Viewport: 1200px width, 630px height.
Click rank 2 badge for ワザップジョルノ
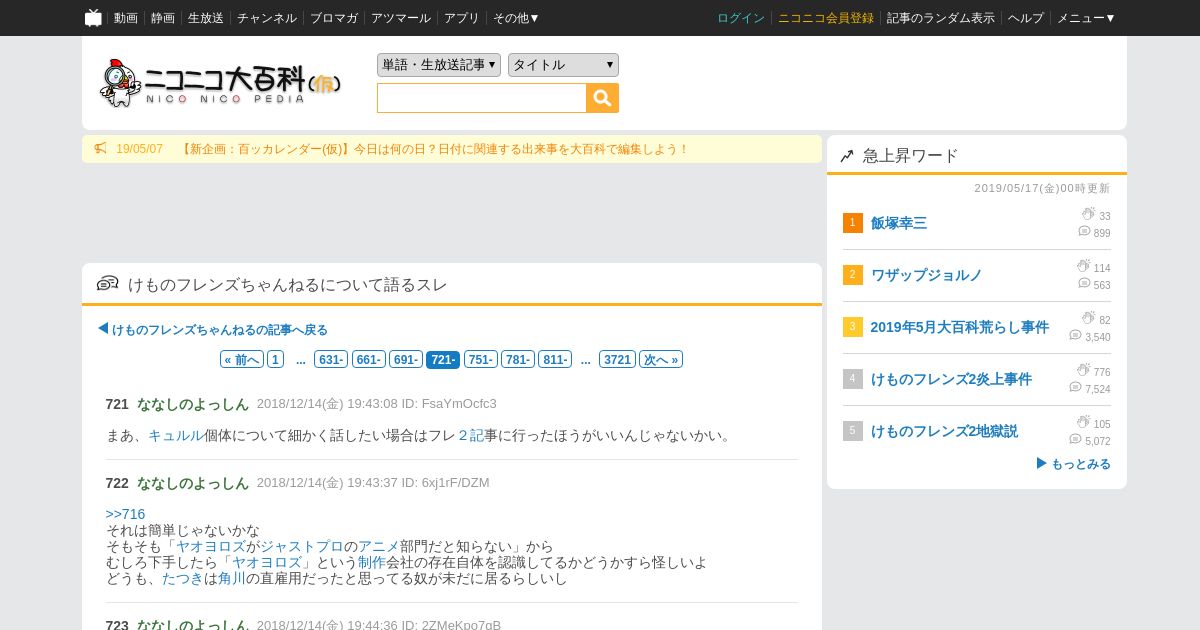[852, 275]
